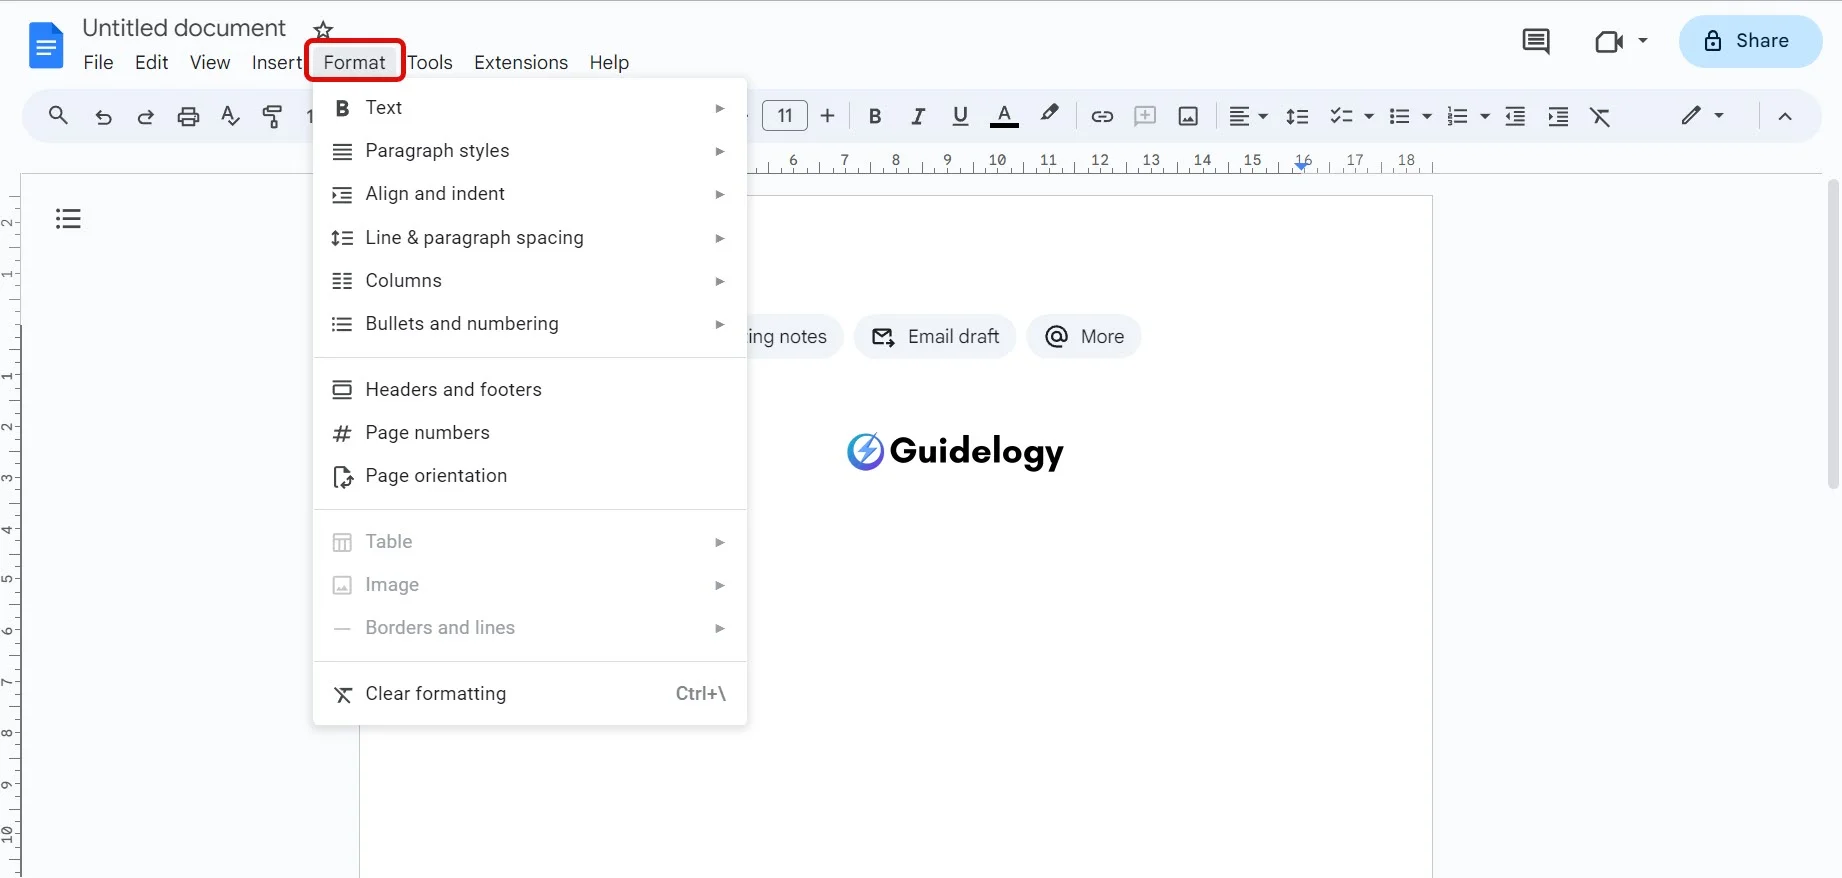Expand the Text submenu in Format
The height and width of the screenshot is (878, 1842).
530,107
